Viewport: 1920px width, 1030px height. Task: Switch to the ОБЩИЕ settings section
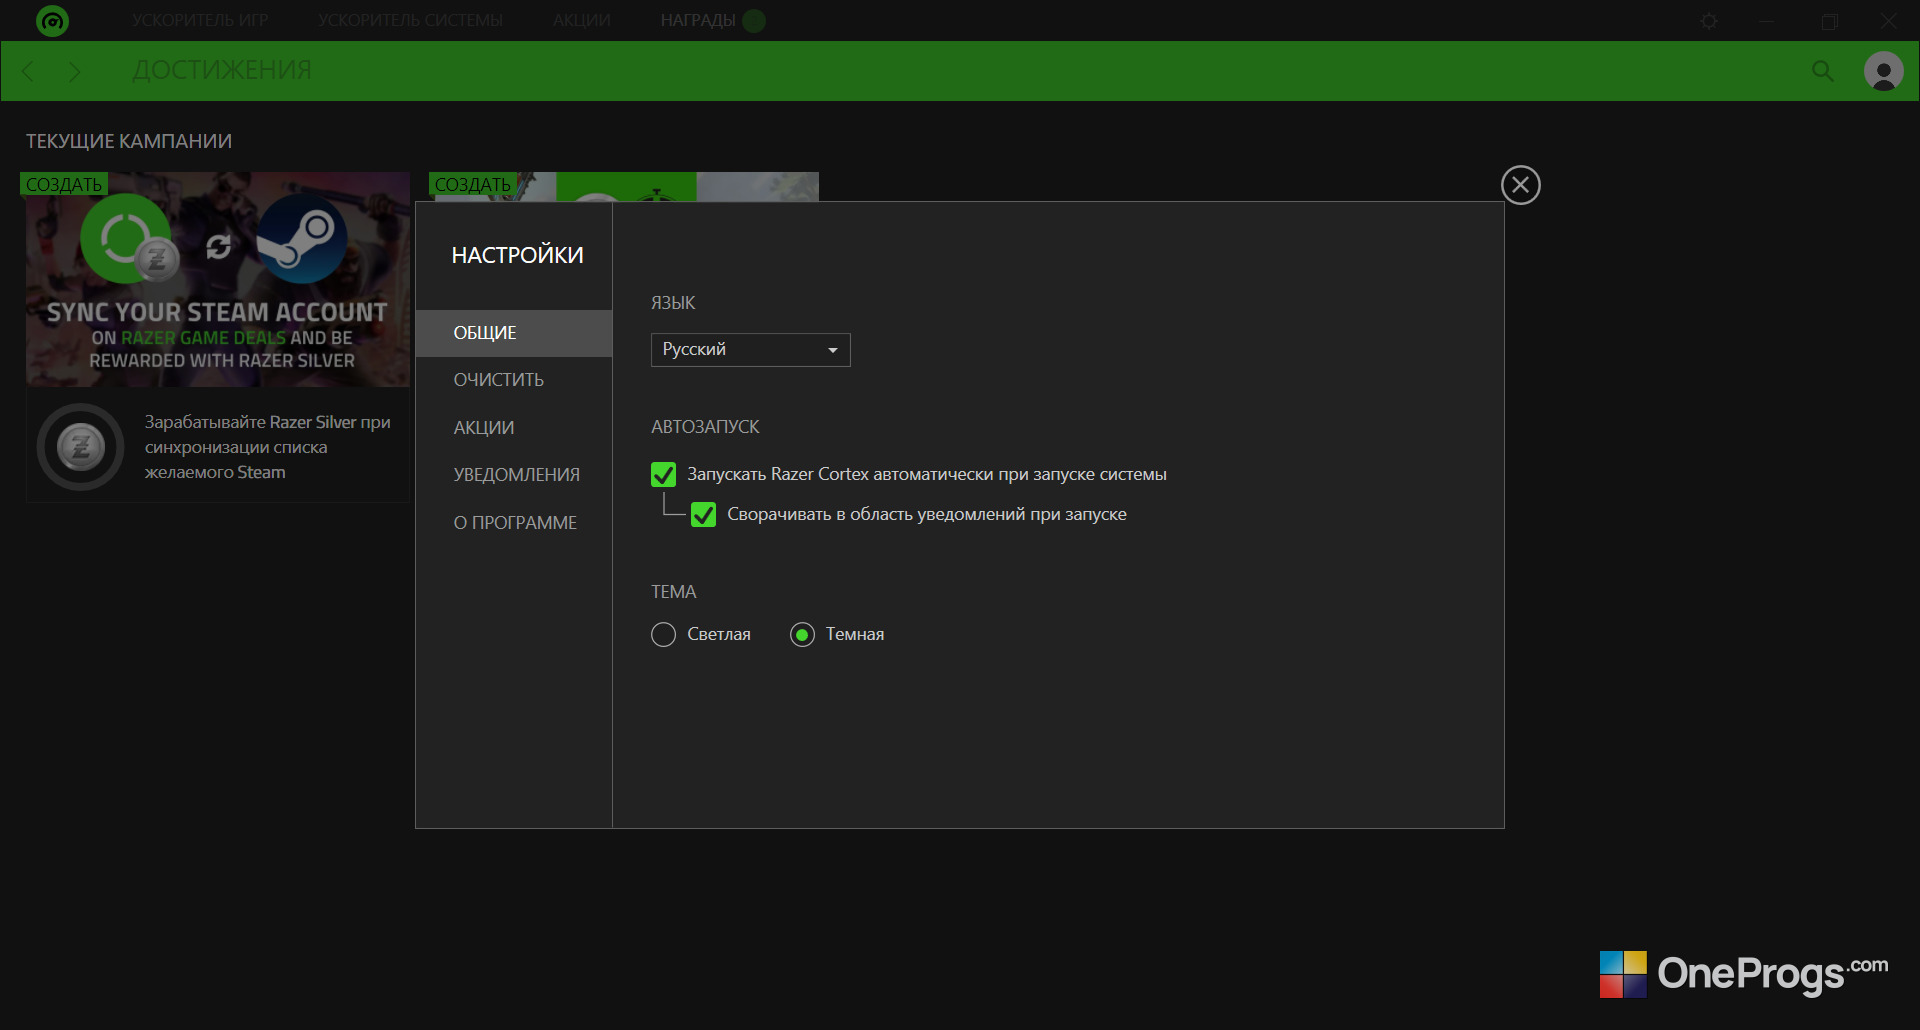(514, 333)
